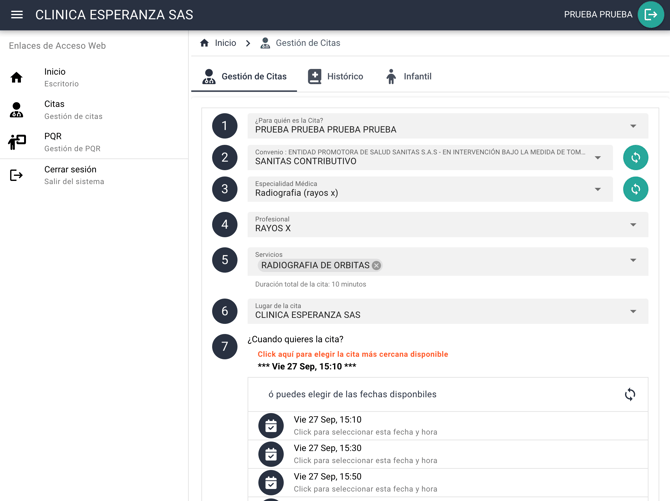Select Cerrar sesión in the sidebar
This screenshot has height=501, width=670.
70,174
